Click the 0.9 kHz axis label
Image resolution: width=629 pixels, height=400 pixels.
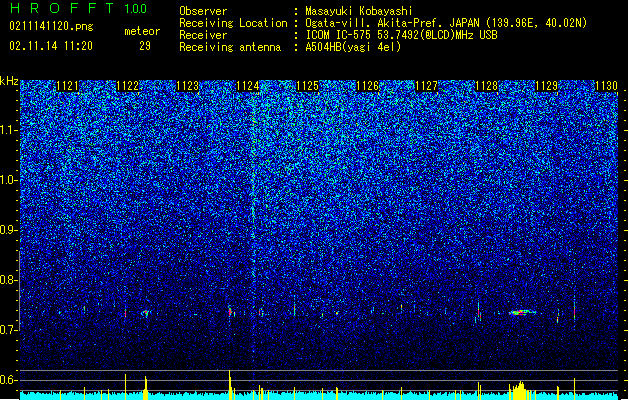coord(9,230)
